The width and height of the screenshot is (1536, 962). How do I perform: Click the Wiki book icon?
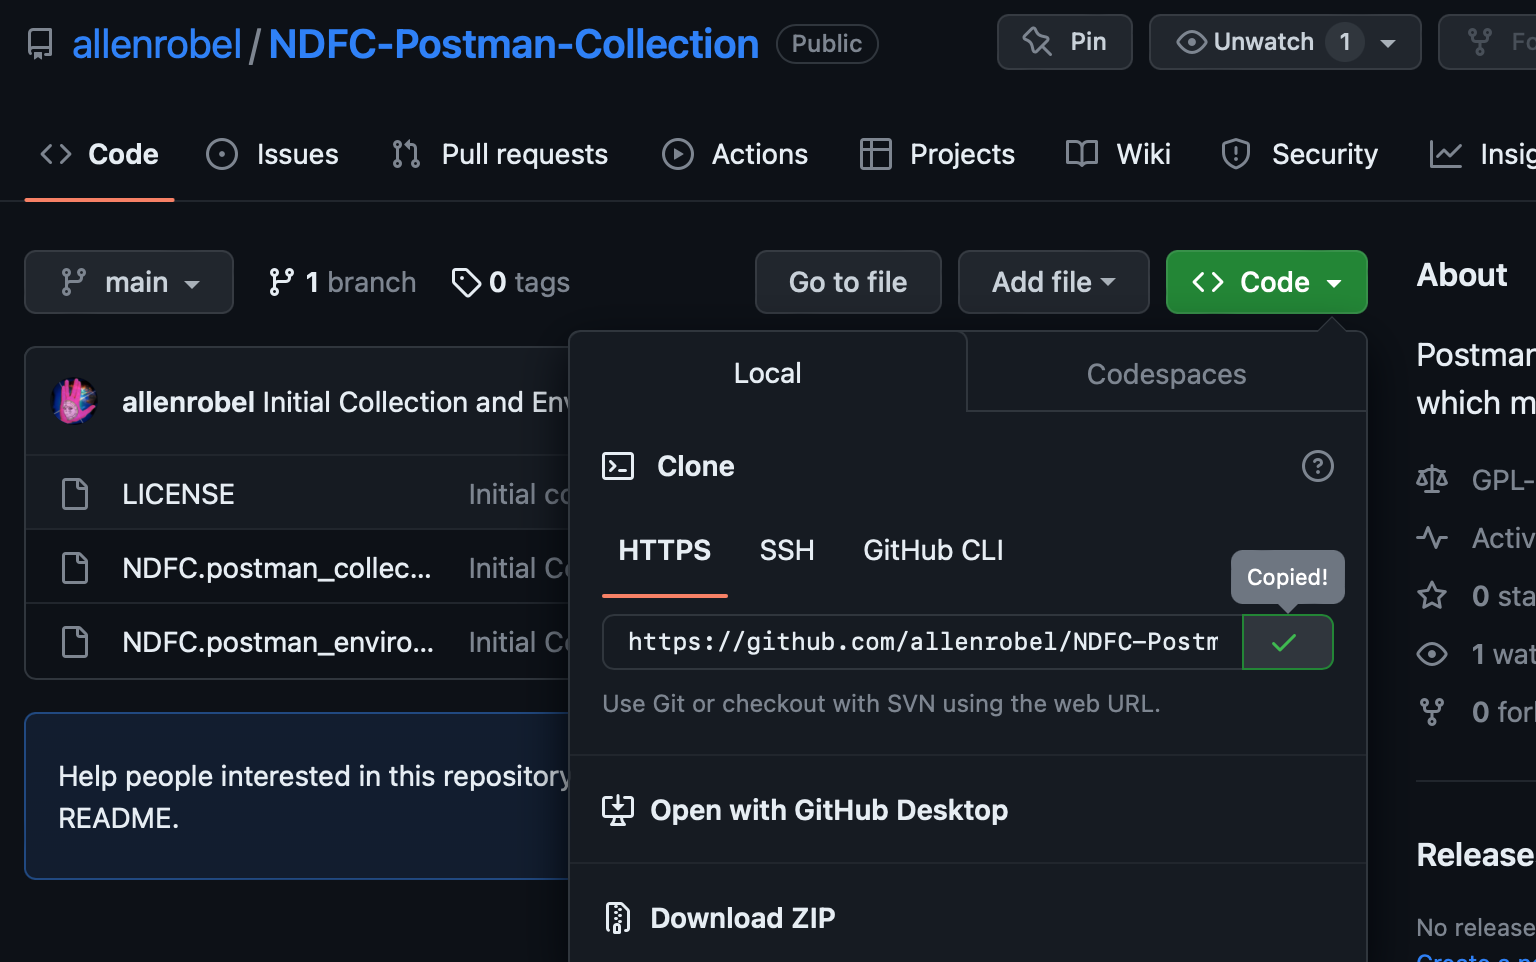point(1082,154)
